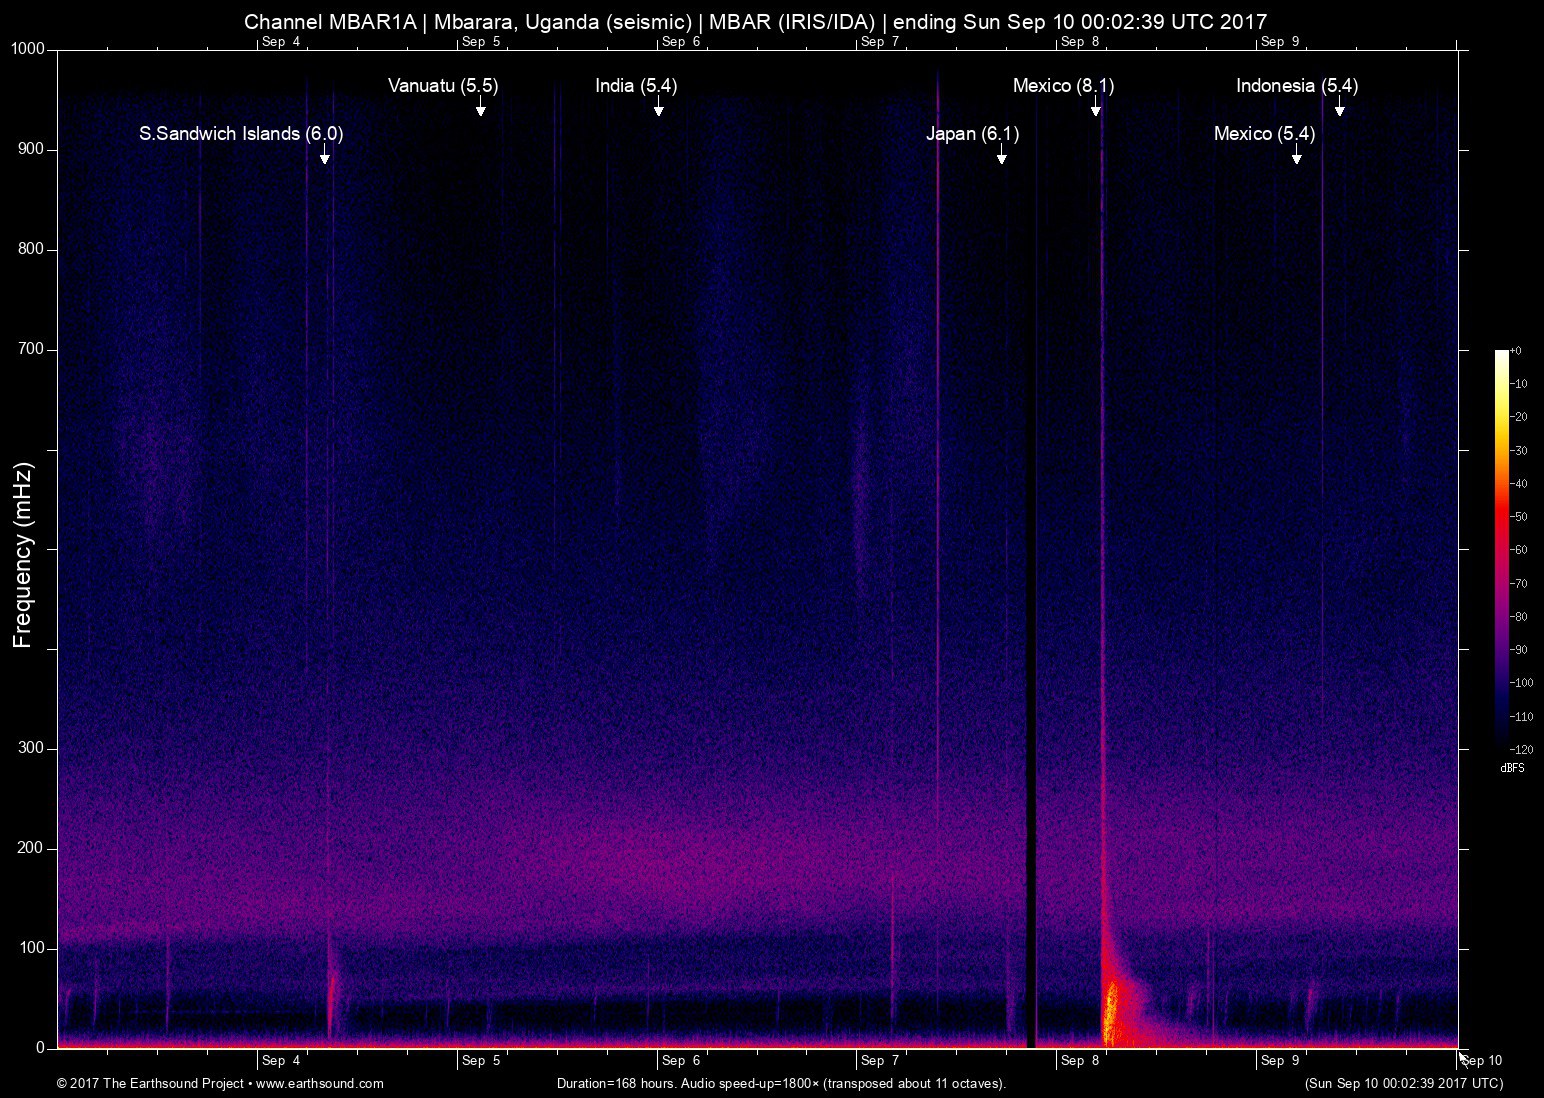Click the Japan (6.1) earthquake label
The height and width of the screenshot is (1098, 1544).
point(972,134)
